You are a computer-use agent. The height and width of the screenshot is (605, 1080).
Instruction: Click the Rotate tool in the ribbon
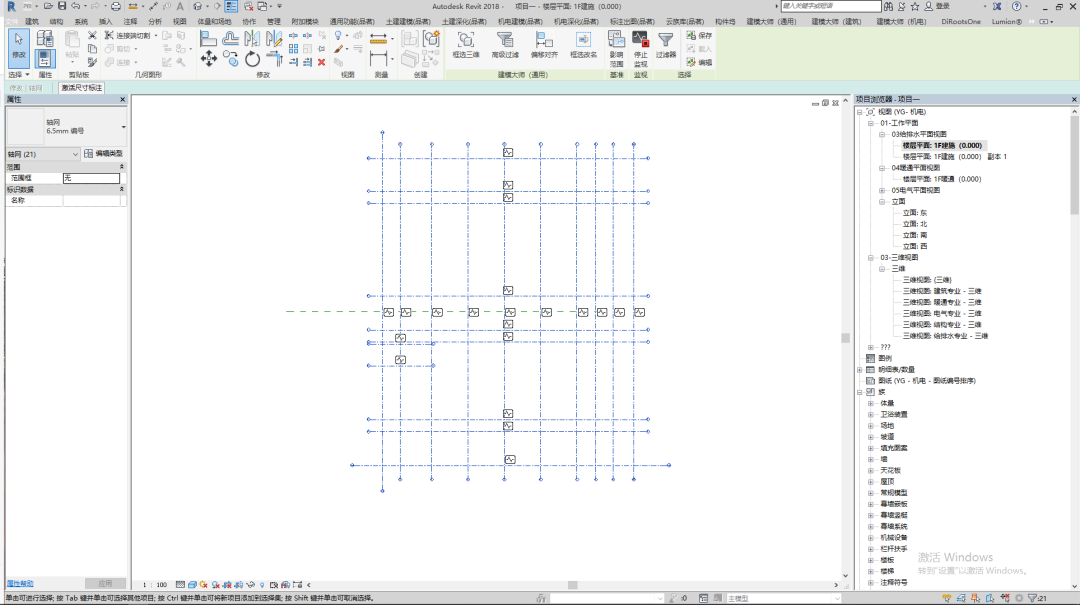252,59
